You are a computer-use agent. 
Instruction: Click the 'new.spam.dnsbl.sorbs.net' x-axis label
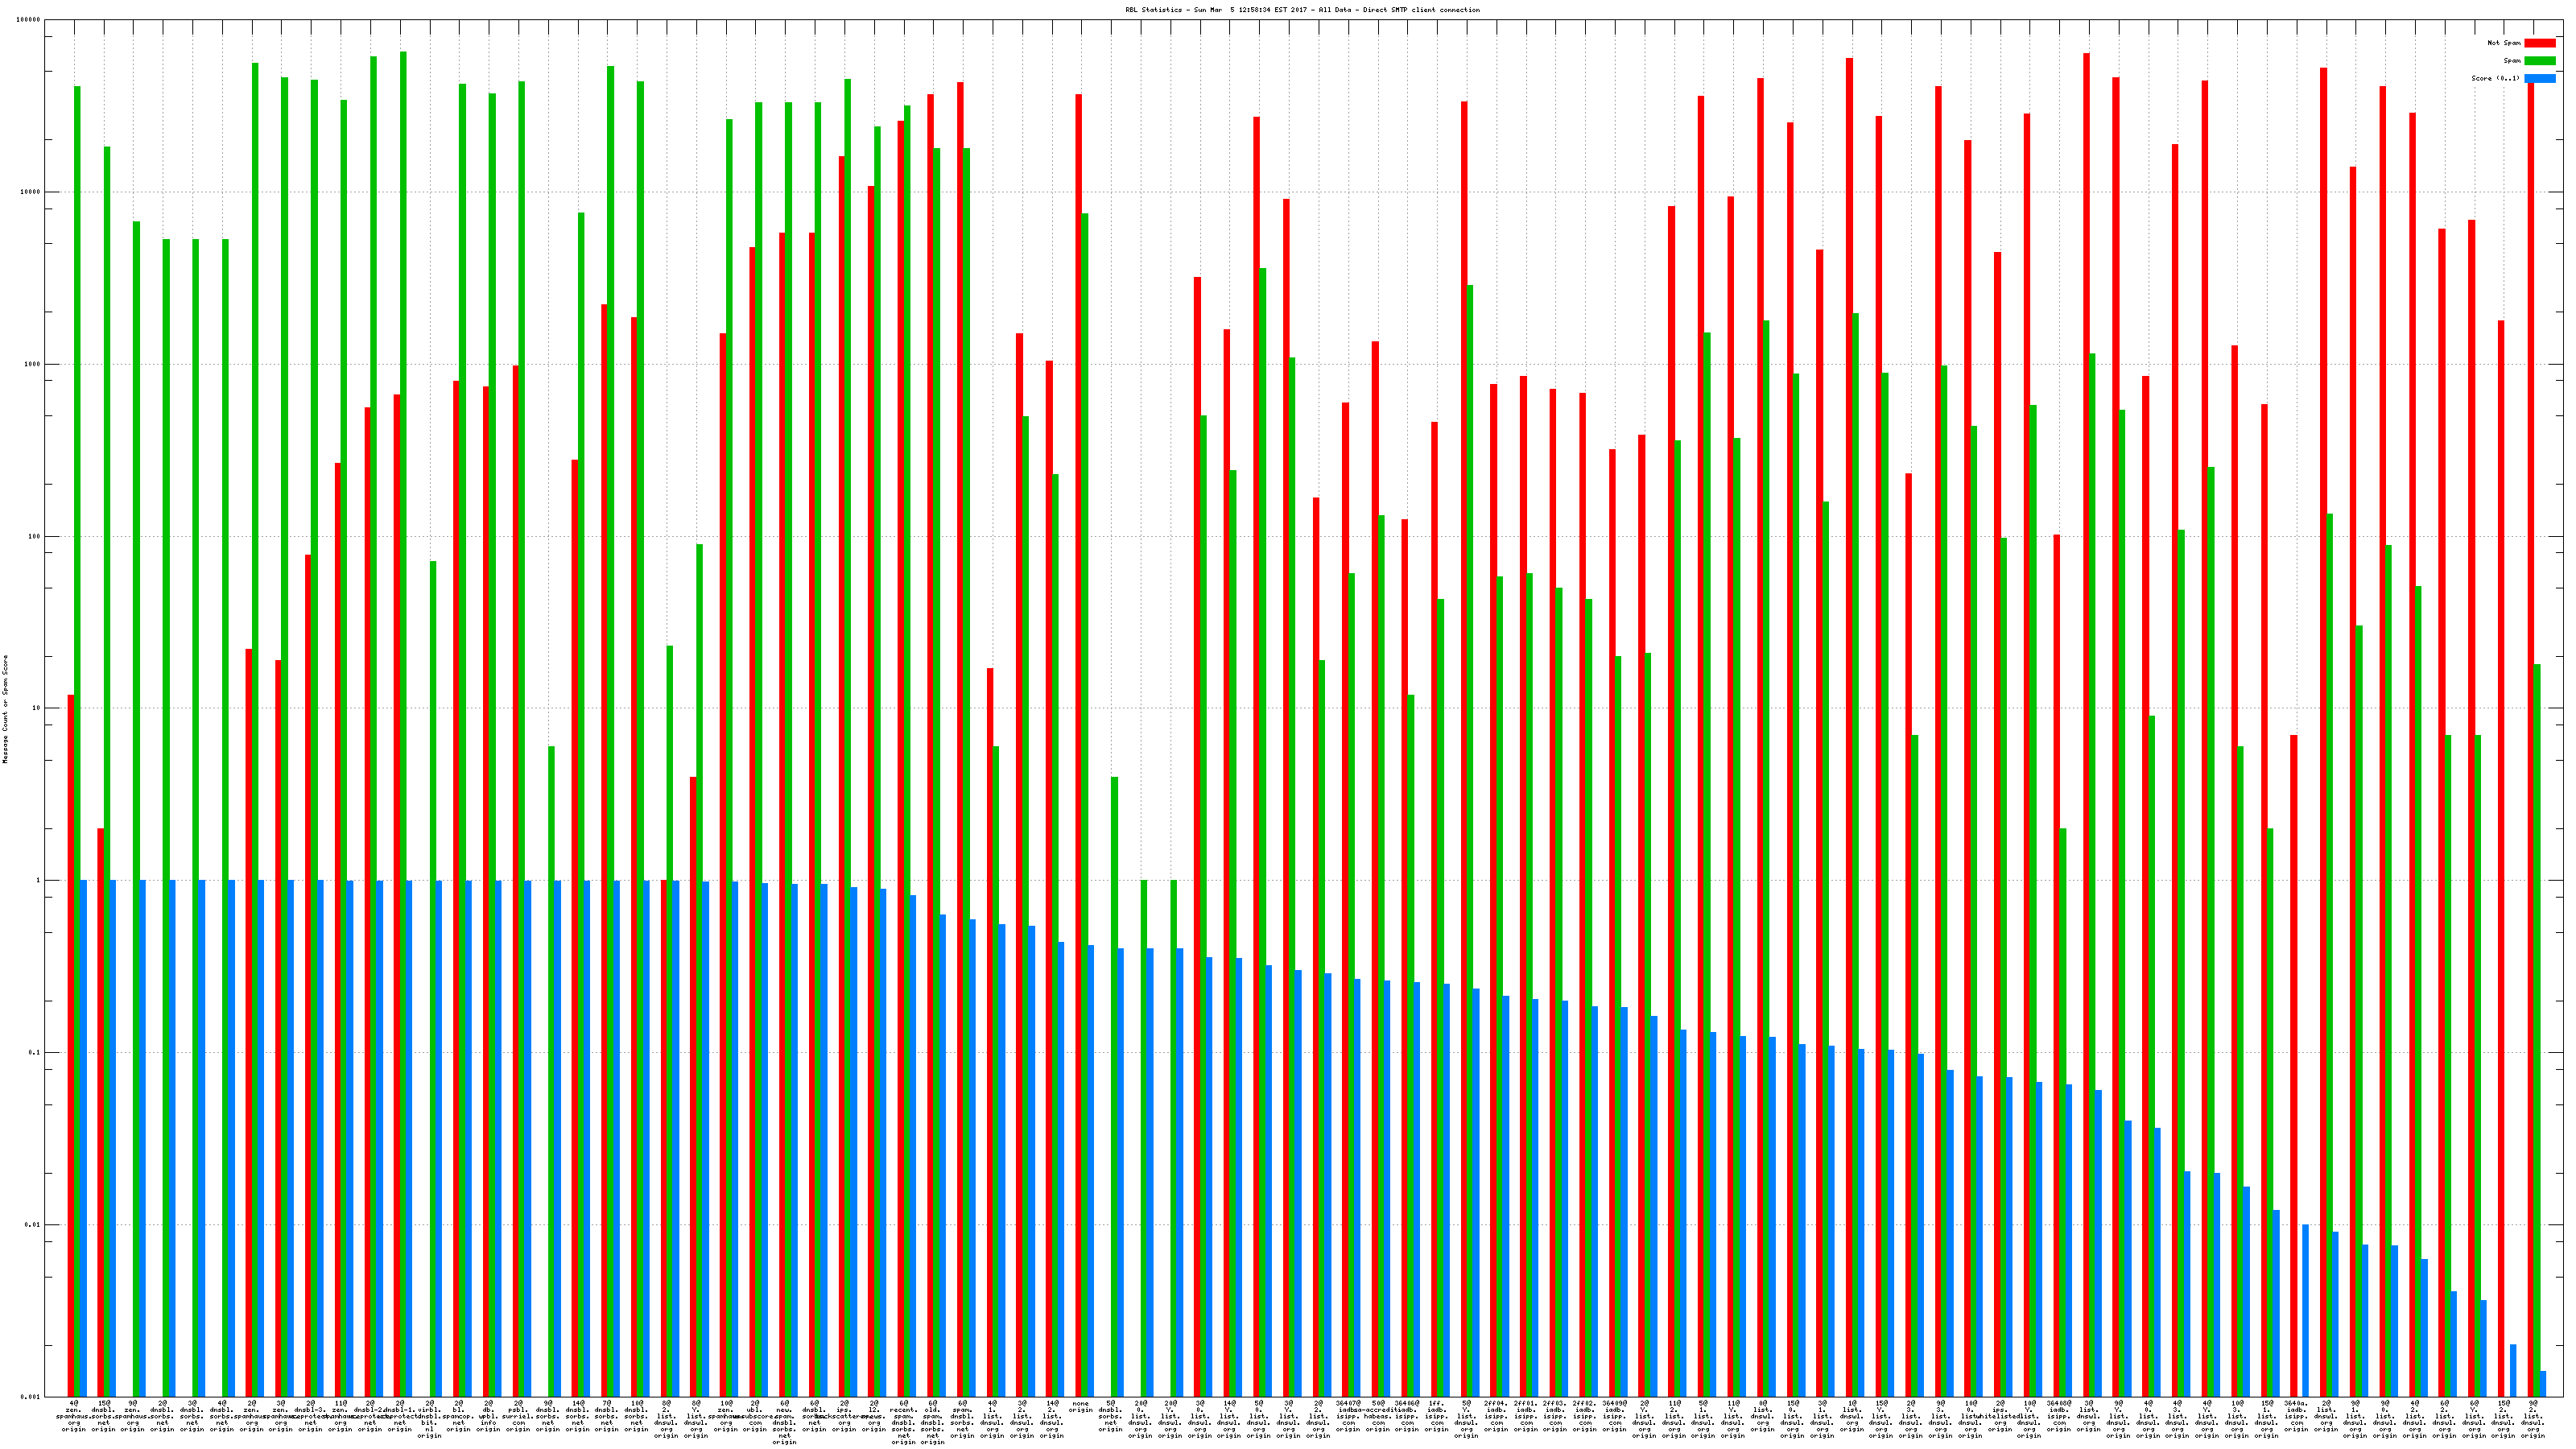pyautogui.click(x=785, y=1422)
